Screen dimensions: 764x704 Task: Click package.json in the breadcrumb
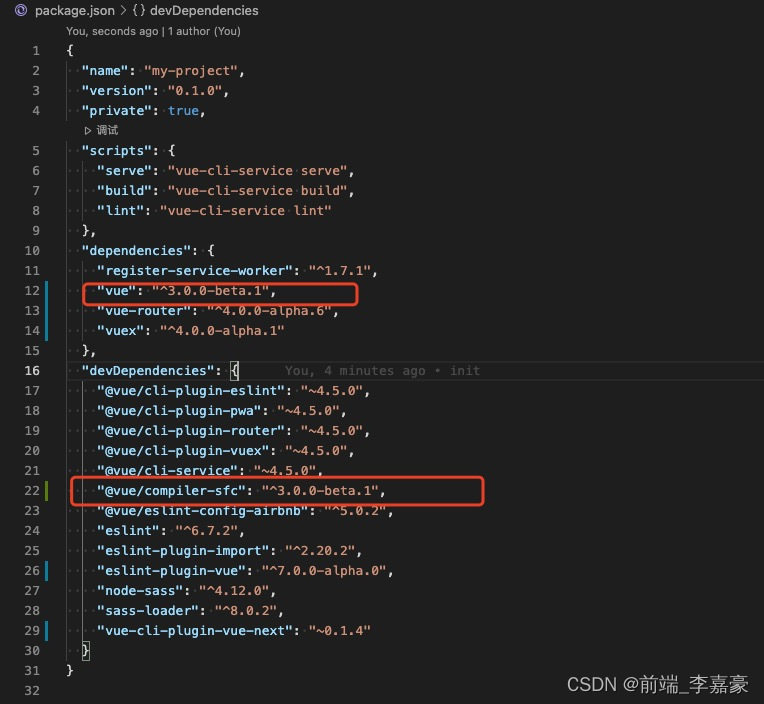[75, 11]
